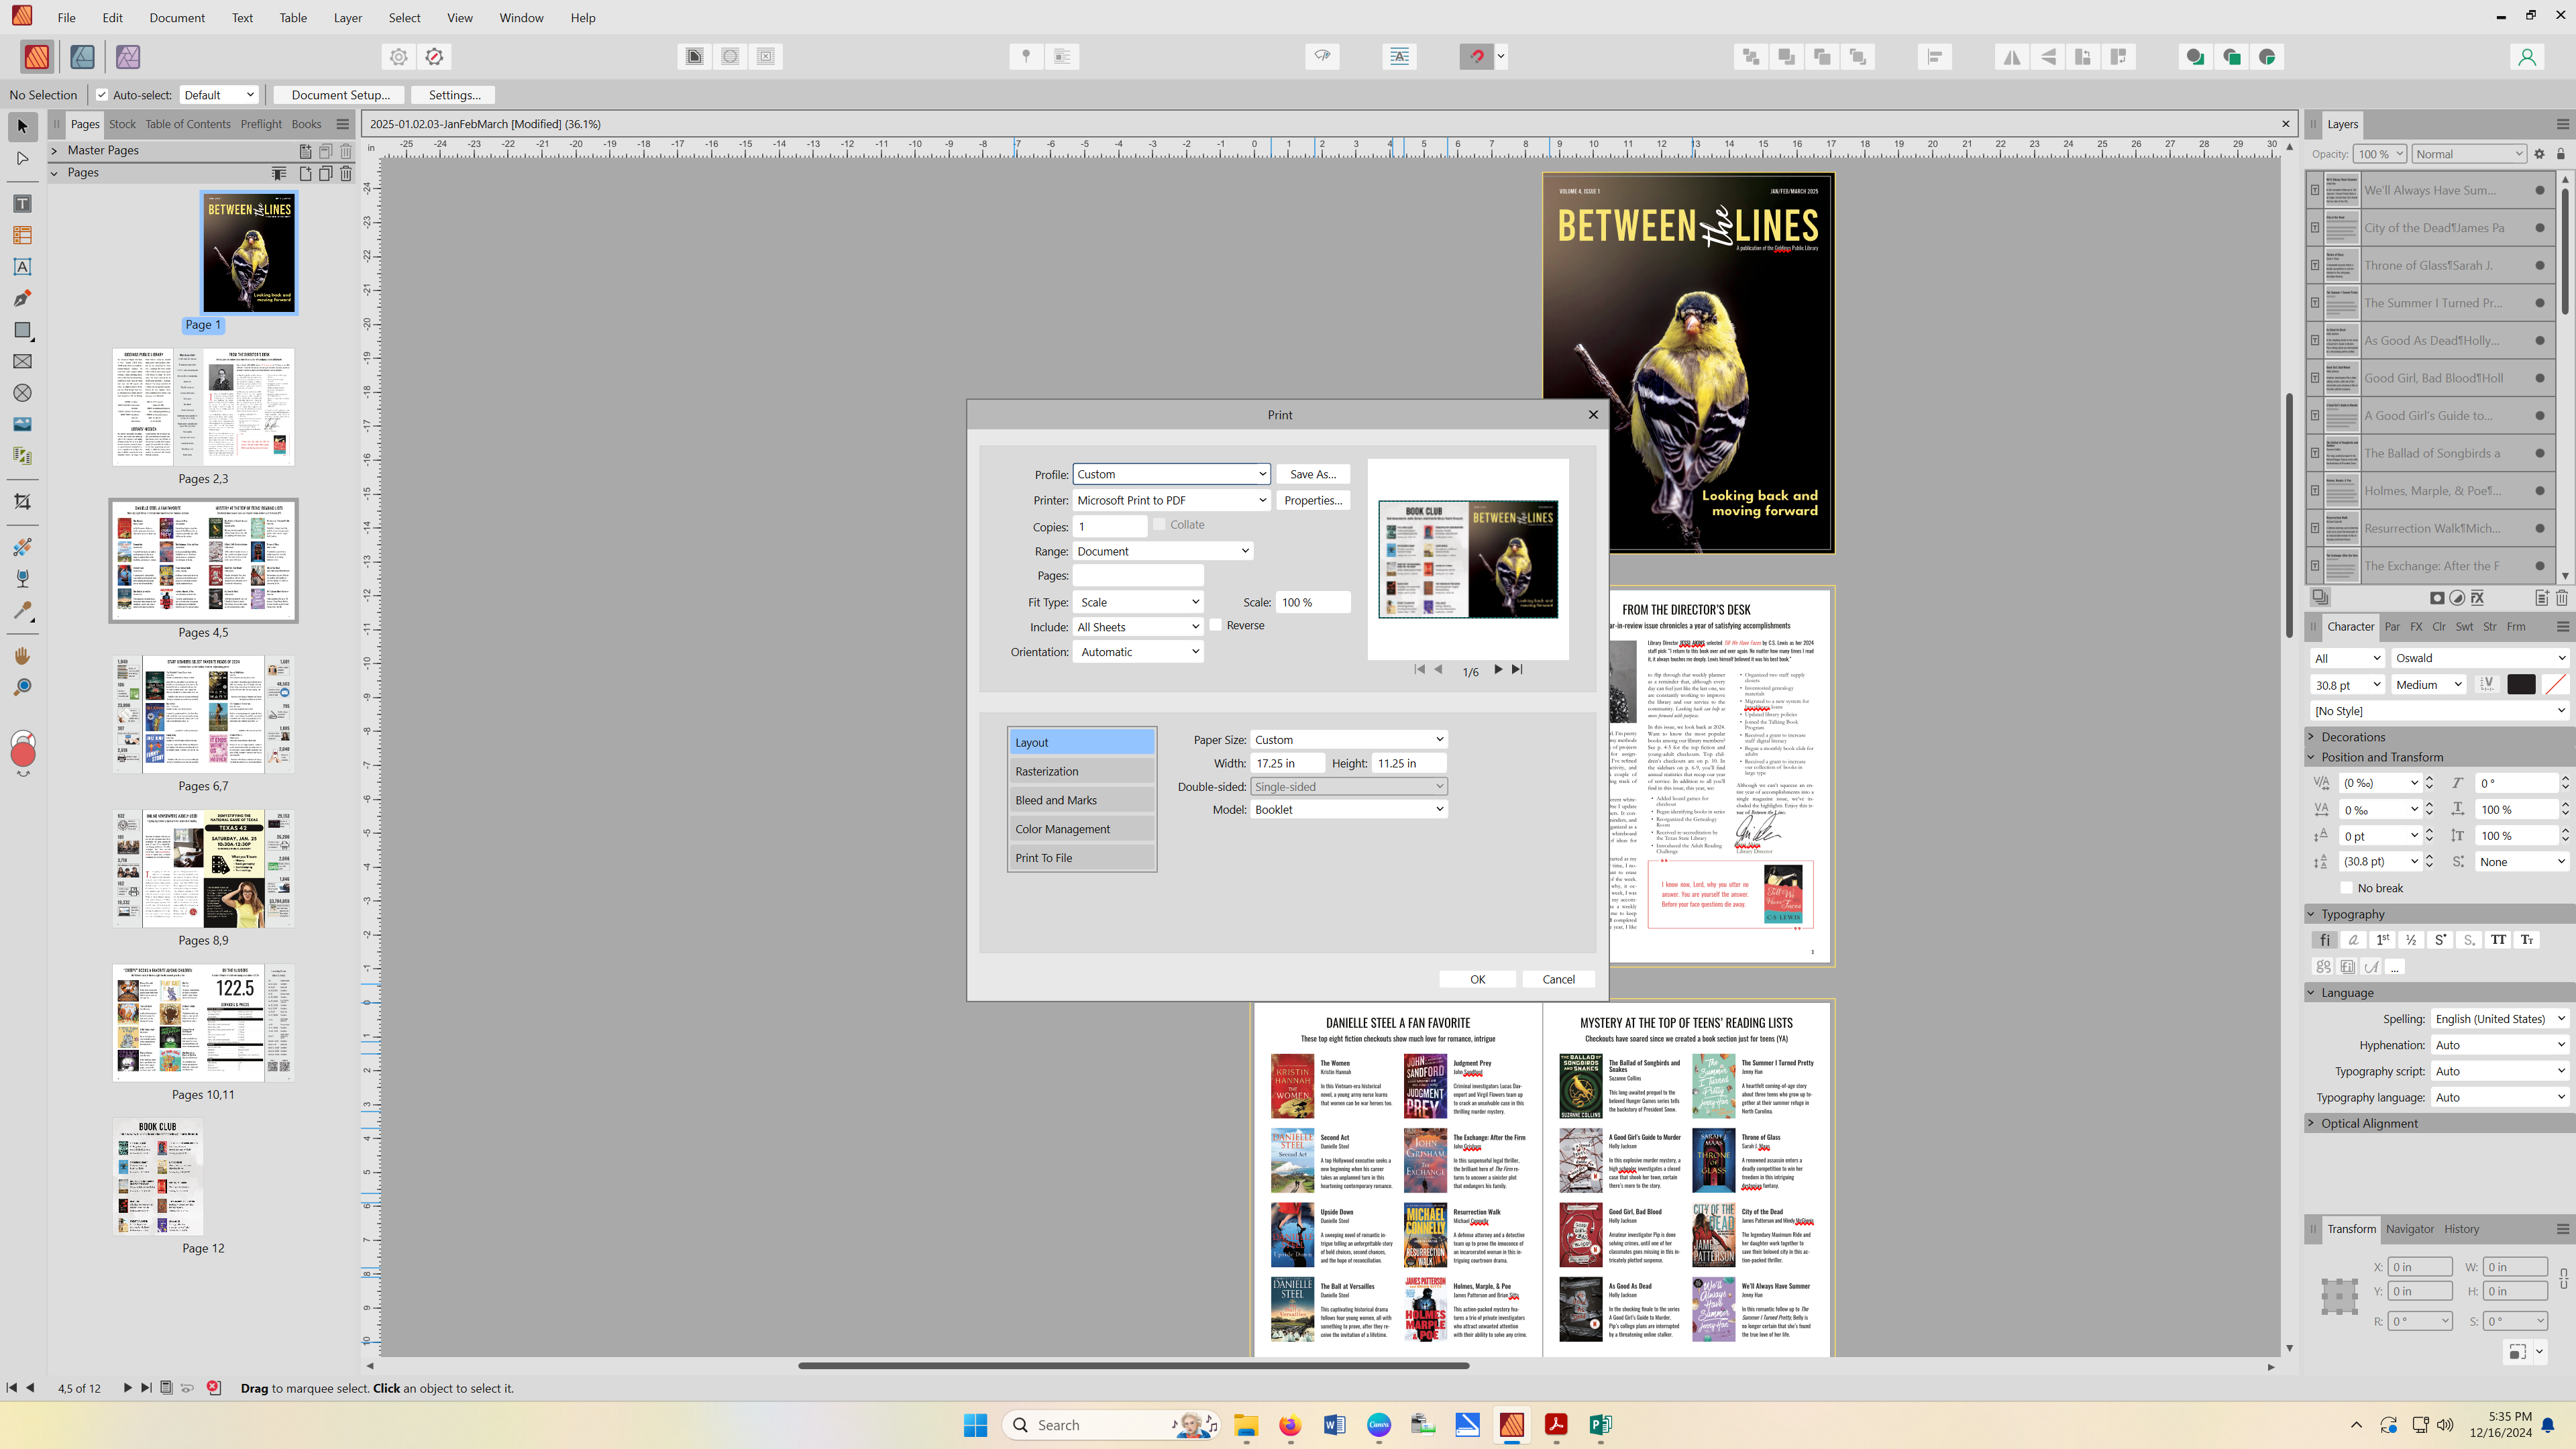Open the account icon at top right
The width and height of the screenshot is (2576, 1449).
(x=2526, y=57)
